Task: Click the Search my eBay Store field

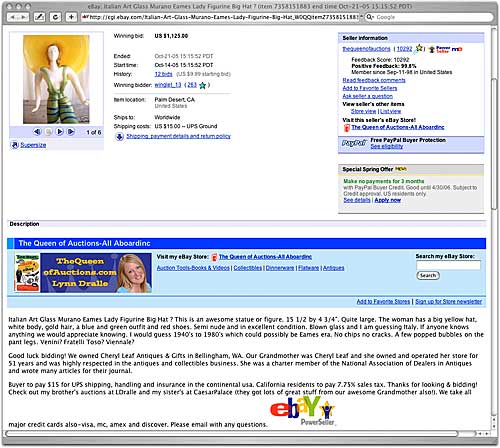Action: click(448, 265)
